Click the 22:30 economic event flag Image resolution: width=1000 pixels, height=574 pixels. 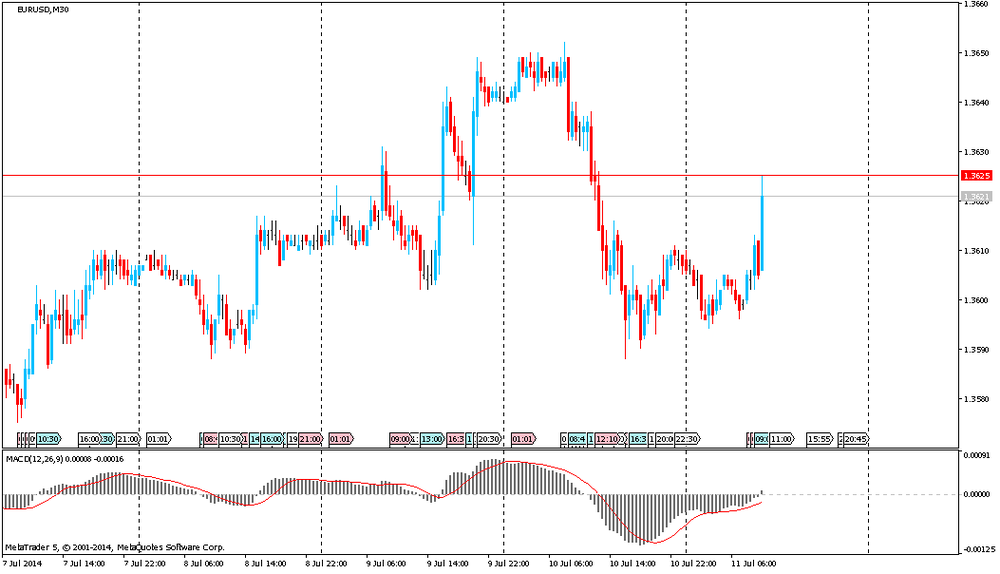(687, 439)
